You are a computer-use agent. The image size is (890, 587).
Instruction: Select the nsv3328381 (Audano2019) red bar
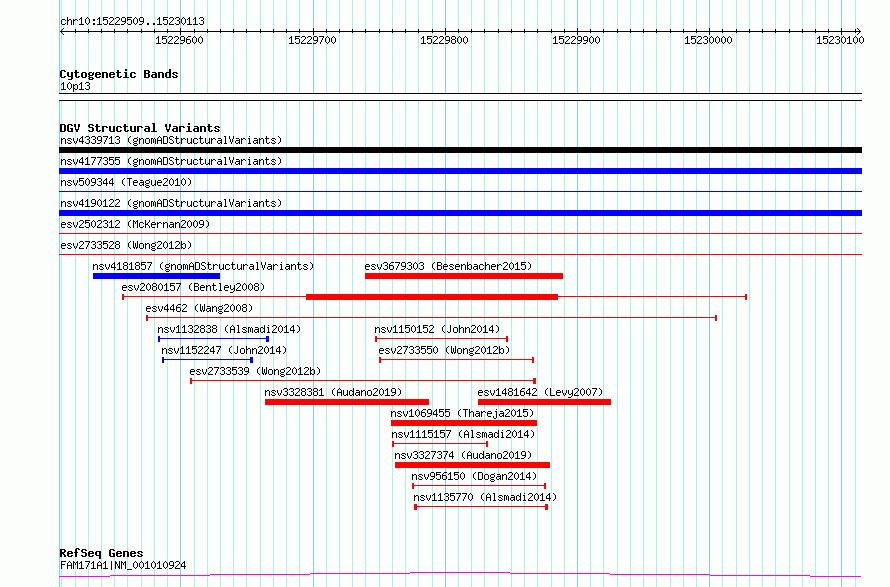[347, 402]
